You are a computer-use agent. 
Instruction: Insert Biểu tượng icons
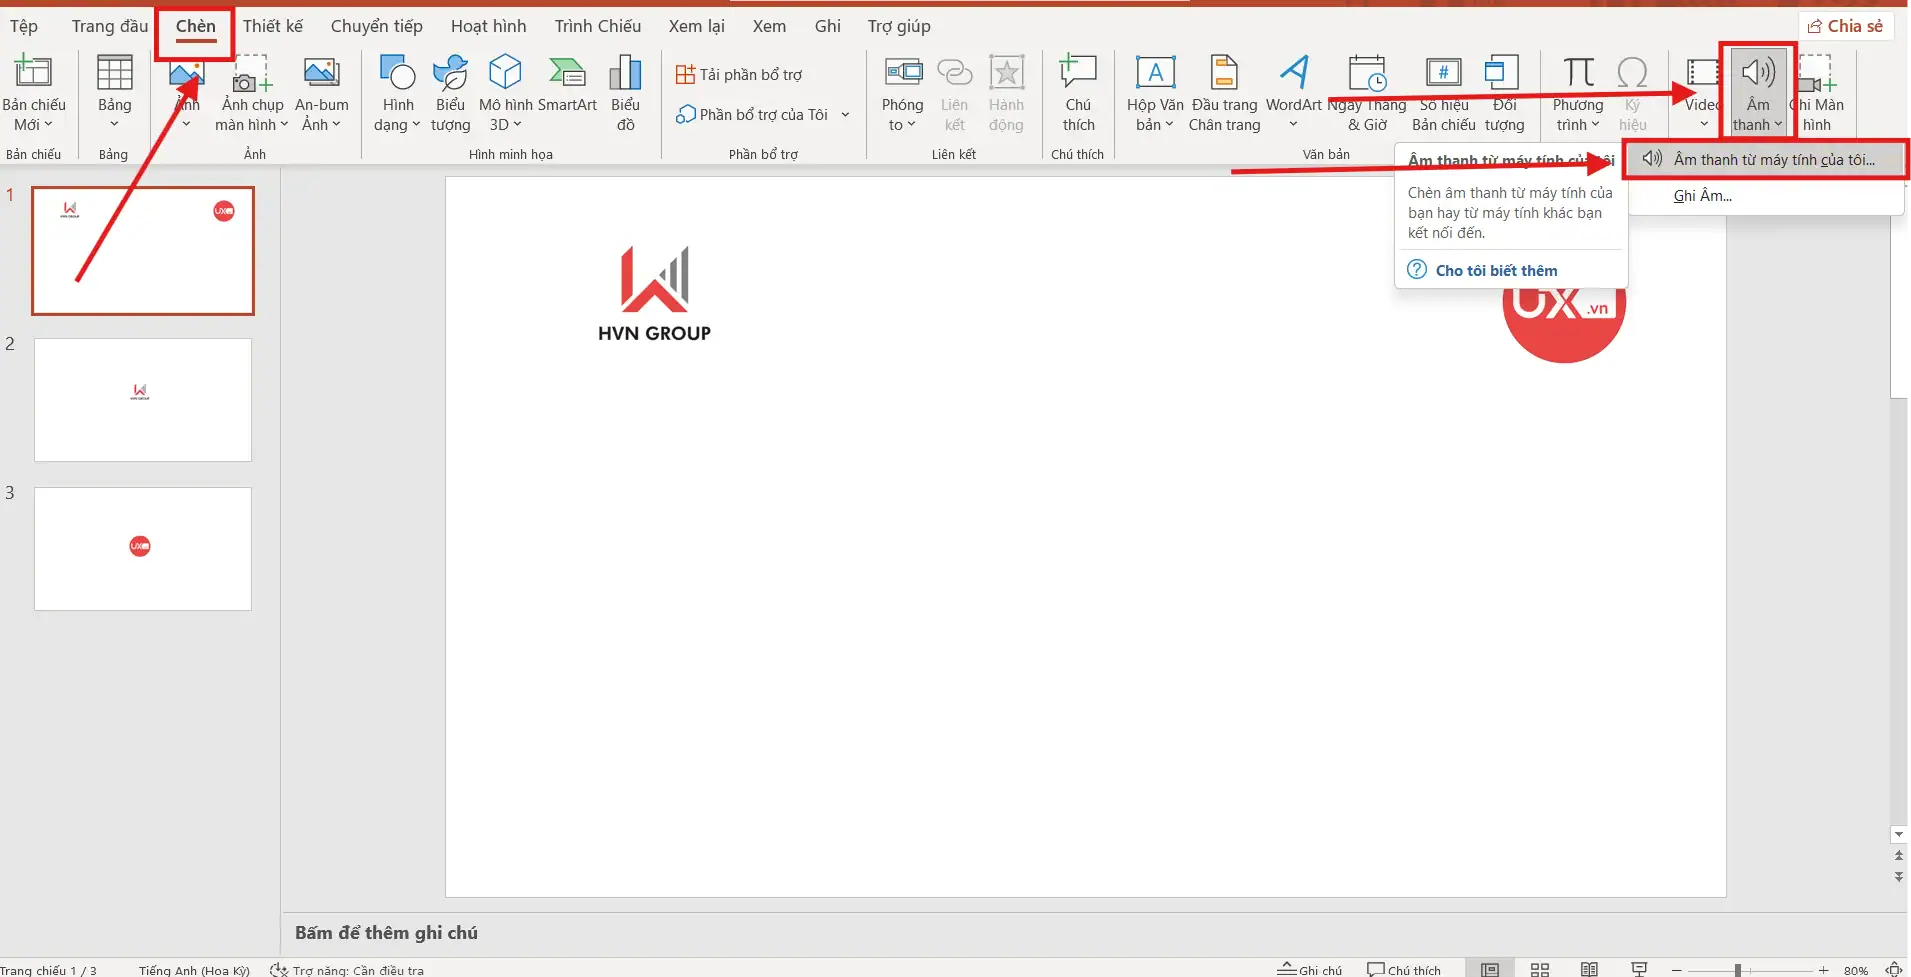(450, 94)
